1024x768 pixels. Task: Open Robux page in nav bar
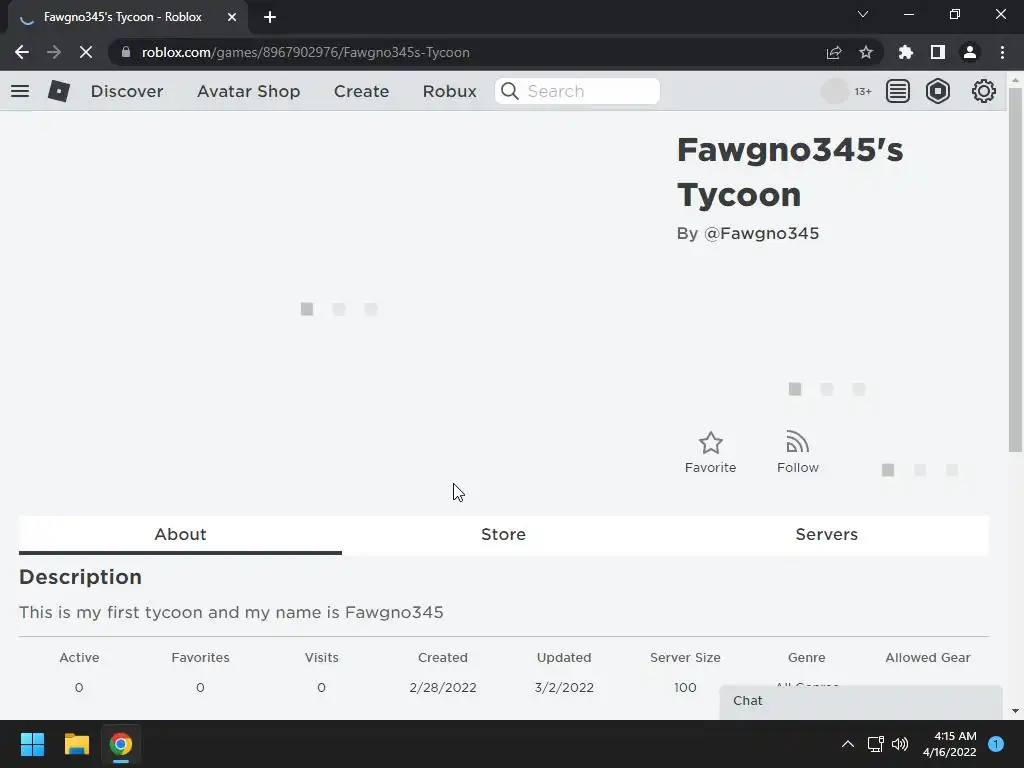pyautogui.click(x=449, y=91)
